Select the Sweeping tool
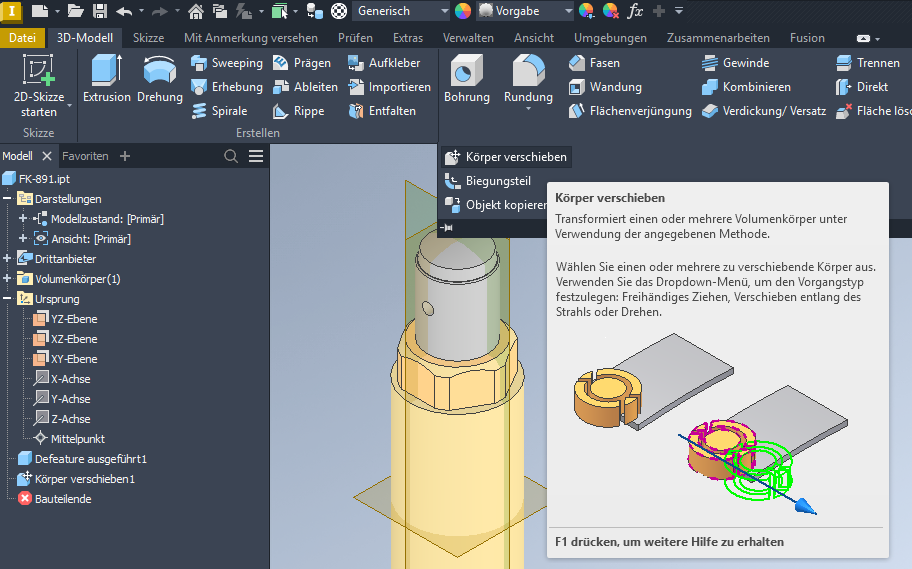This screenshot has height=569, width=912. (x=227, y=63)
